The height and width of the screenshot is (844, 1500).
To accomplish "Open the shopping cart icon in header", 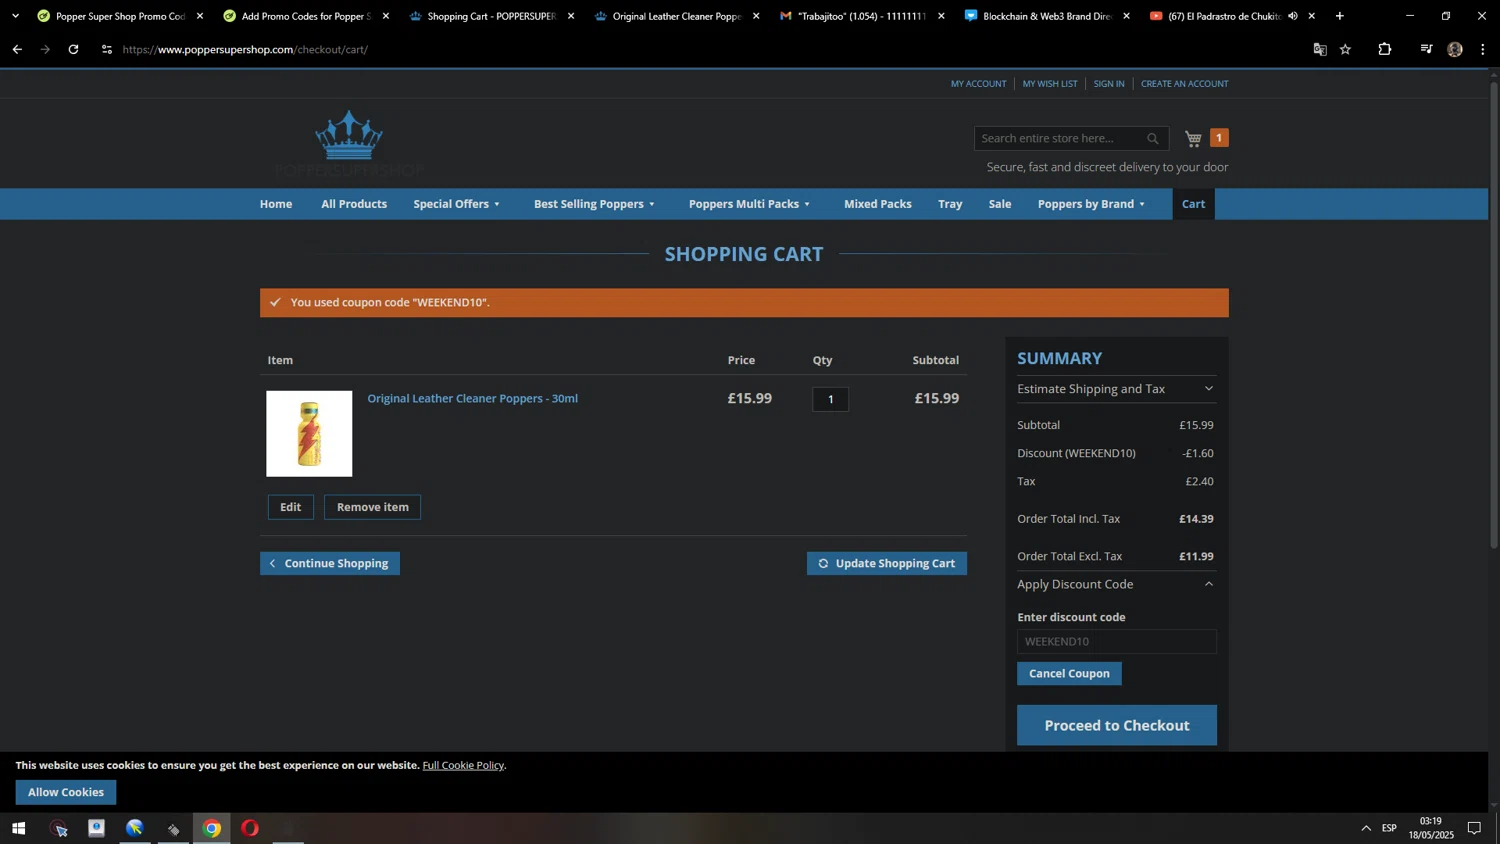I will [x=1193, y=138].
